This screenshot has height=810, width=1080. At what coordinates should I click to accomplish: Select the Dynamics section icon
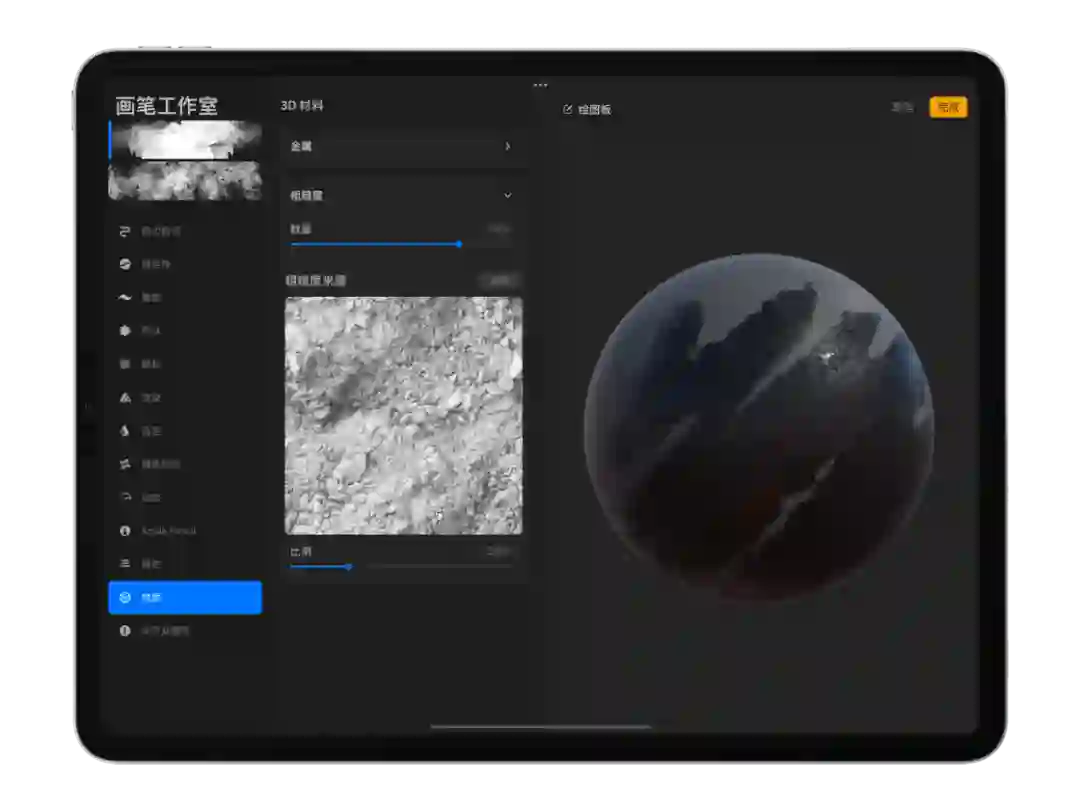(x=125, y=497)
